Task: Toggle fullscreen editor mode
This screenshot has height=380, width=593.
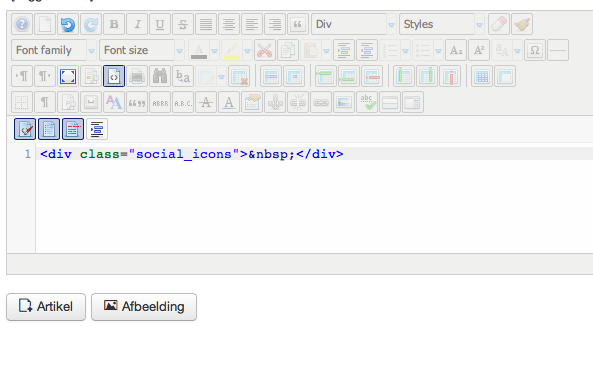Action: pos(68,76)
